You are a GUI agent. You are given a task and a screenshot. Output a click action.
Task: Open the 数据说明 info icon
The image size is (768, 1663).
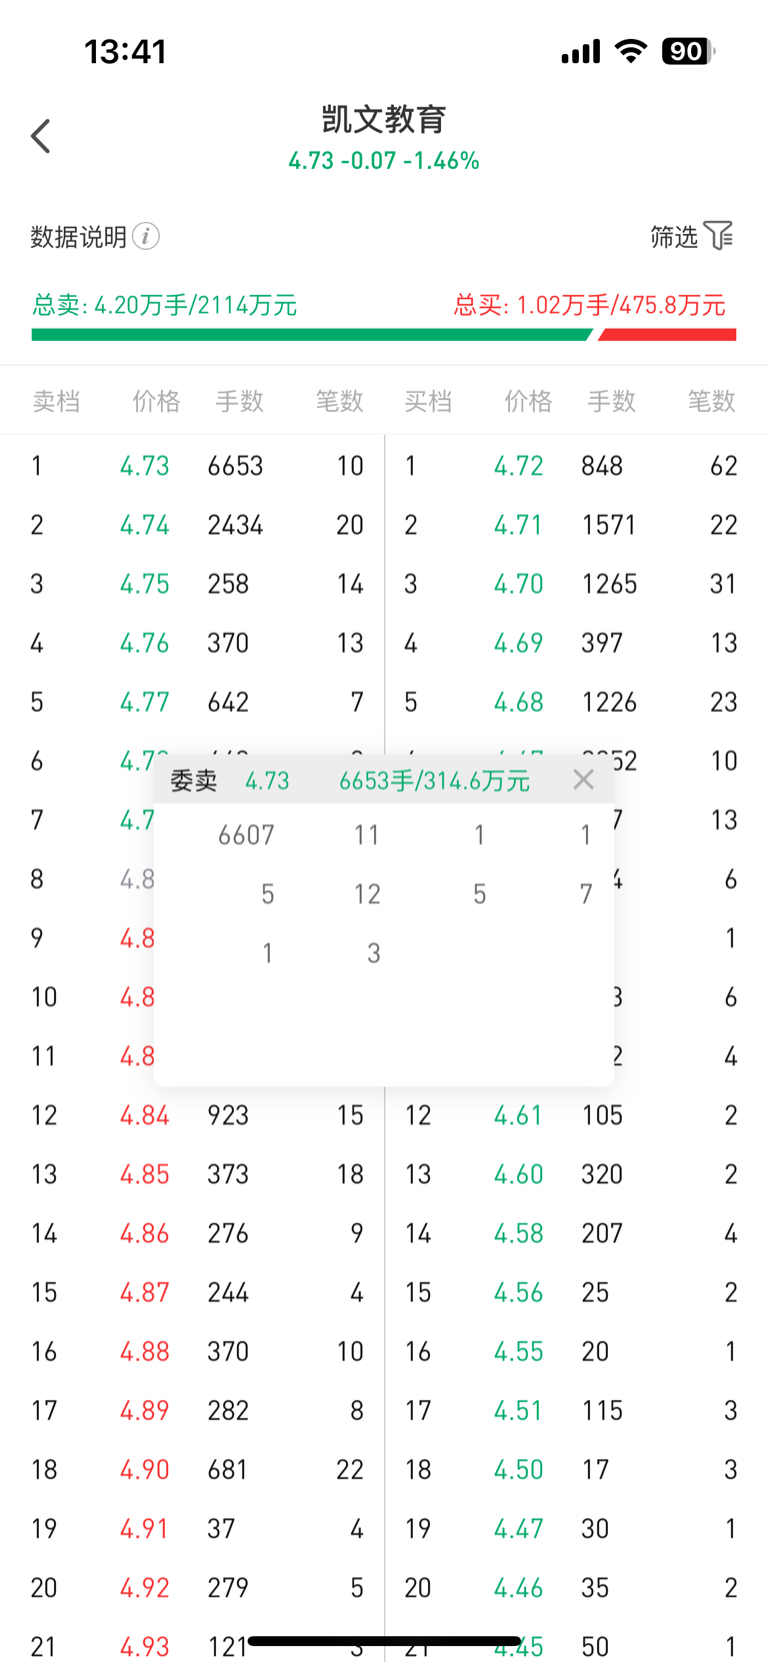(146, 236)
